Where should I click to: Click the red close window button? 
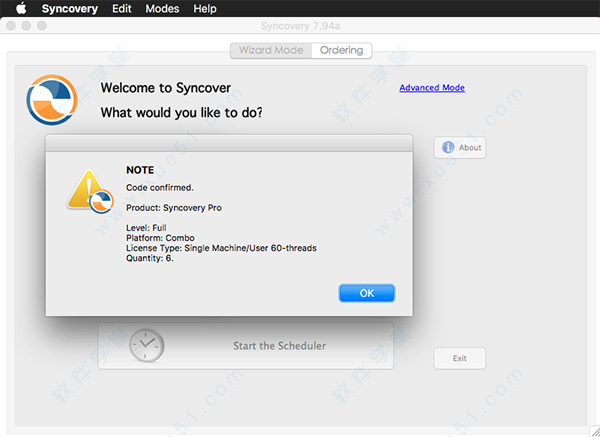pyautogui.click(x=11, y=26)
